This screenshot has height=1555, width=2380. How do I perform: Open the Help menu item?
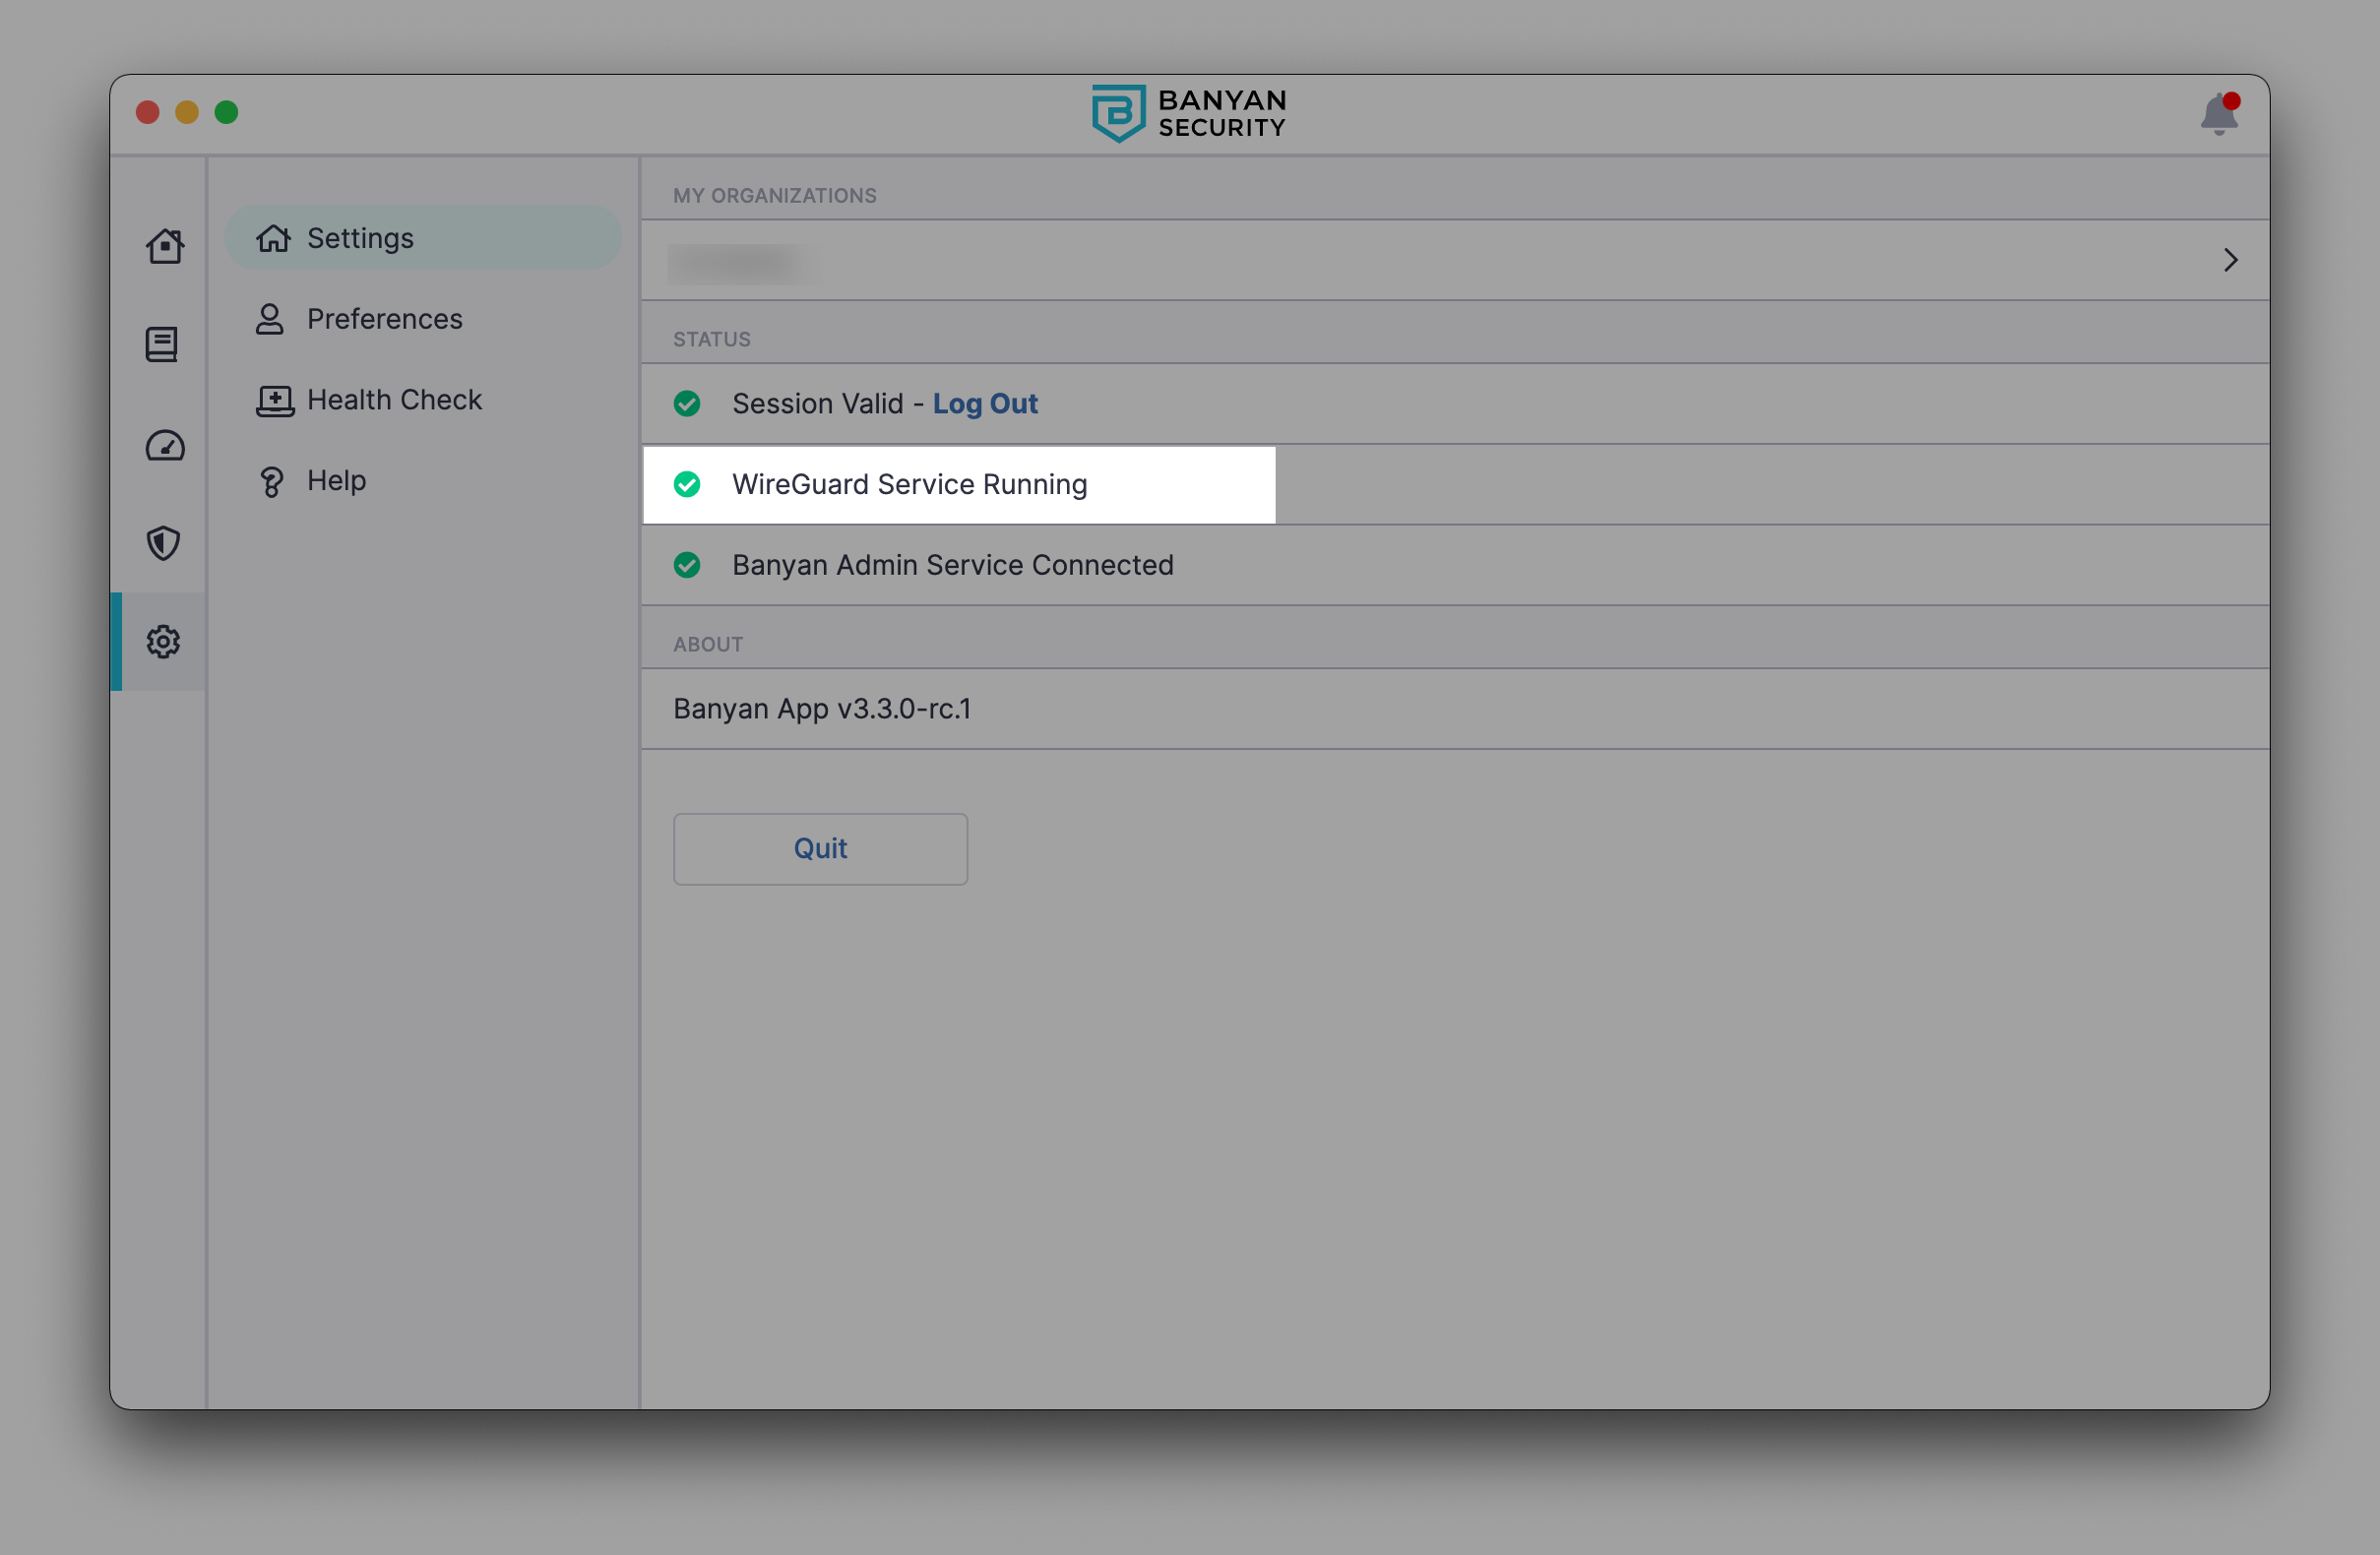tap(336, 481)
